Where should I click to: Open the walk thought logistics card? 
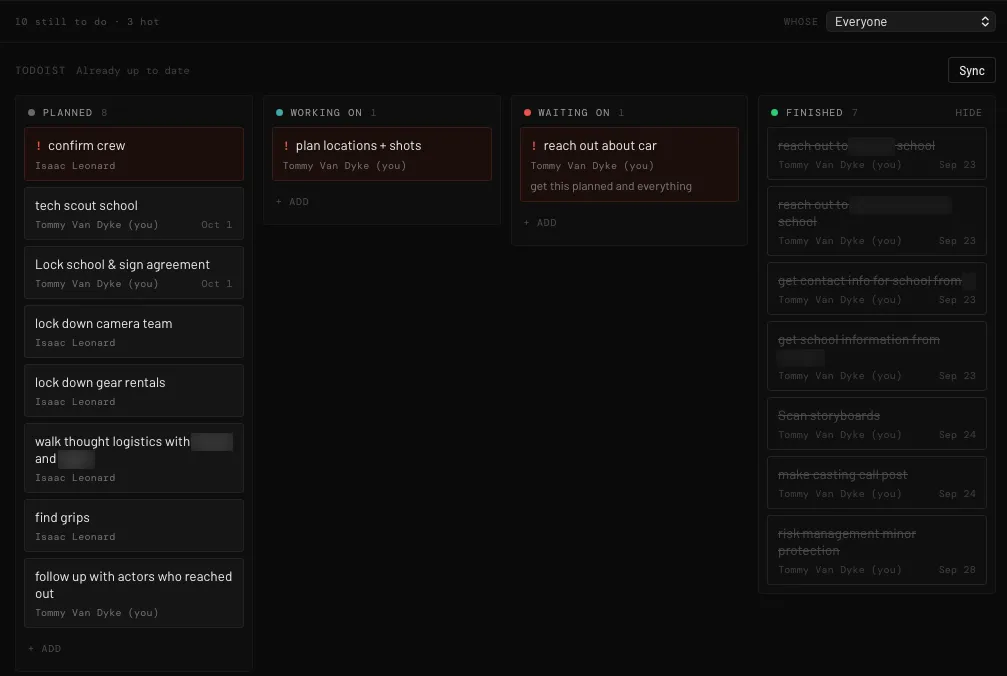(134, 458)
